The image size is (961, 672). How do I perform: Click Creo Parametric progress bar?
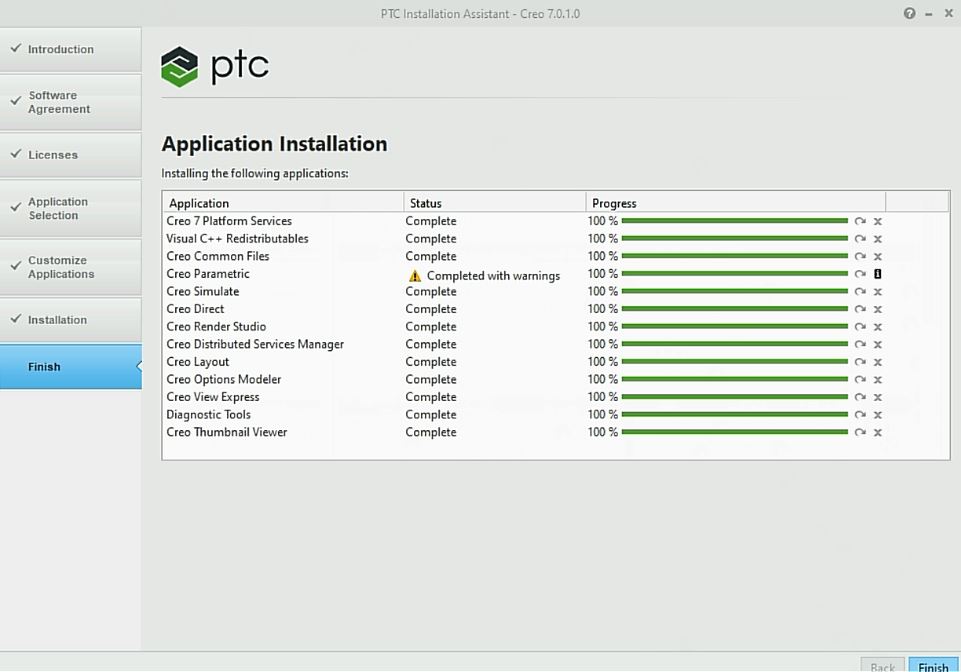(x=734, y=273)
